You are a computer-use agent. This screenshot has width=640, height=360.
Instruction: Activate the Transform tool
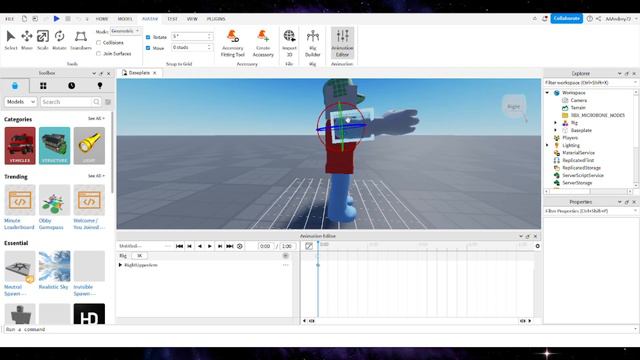point(81,40)
